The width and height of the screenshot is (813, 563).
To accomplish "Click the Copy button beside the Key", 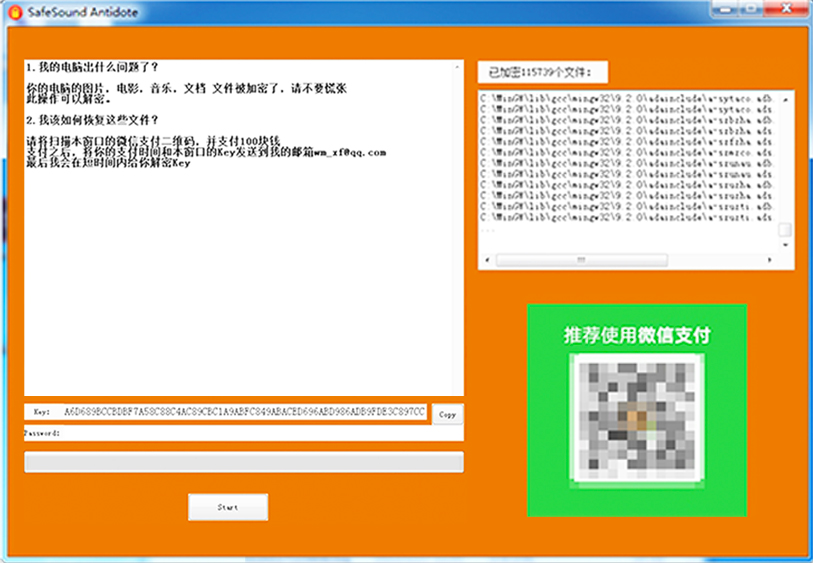I will [447, 415].
